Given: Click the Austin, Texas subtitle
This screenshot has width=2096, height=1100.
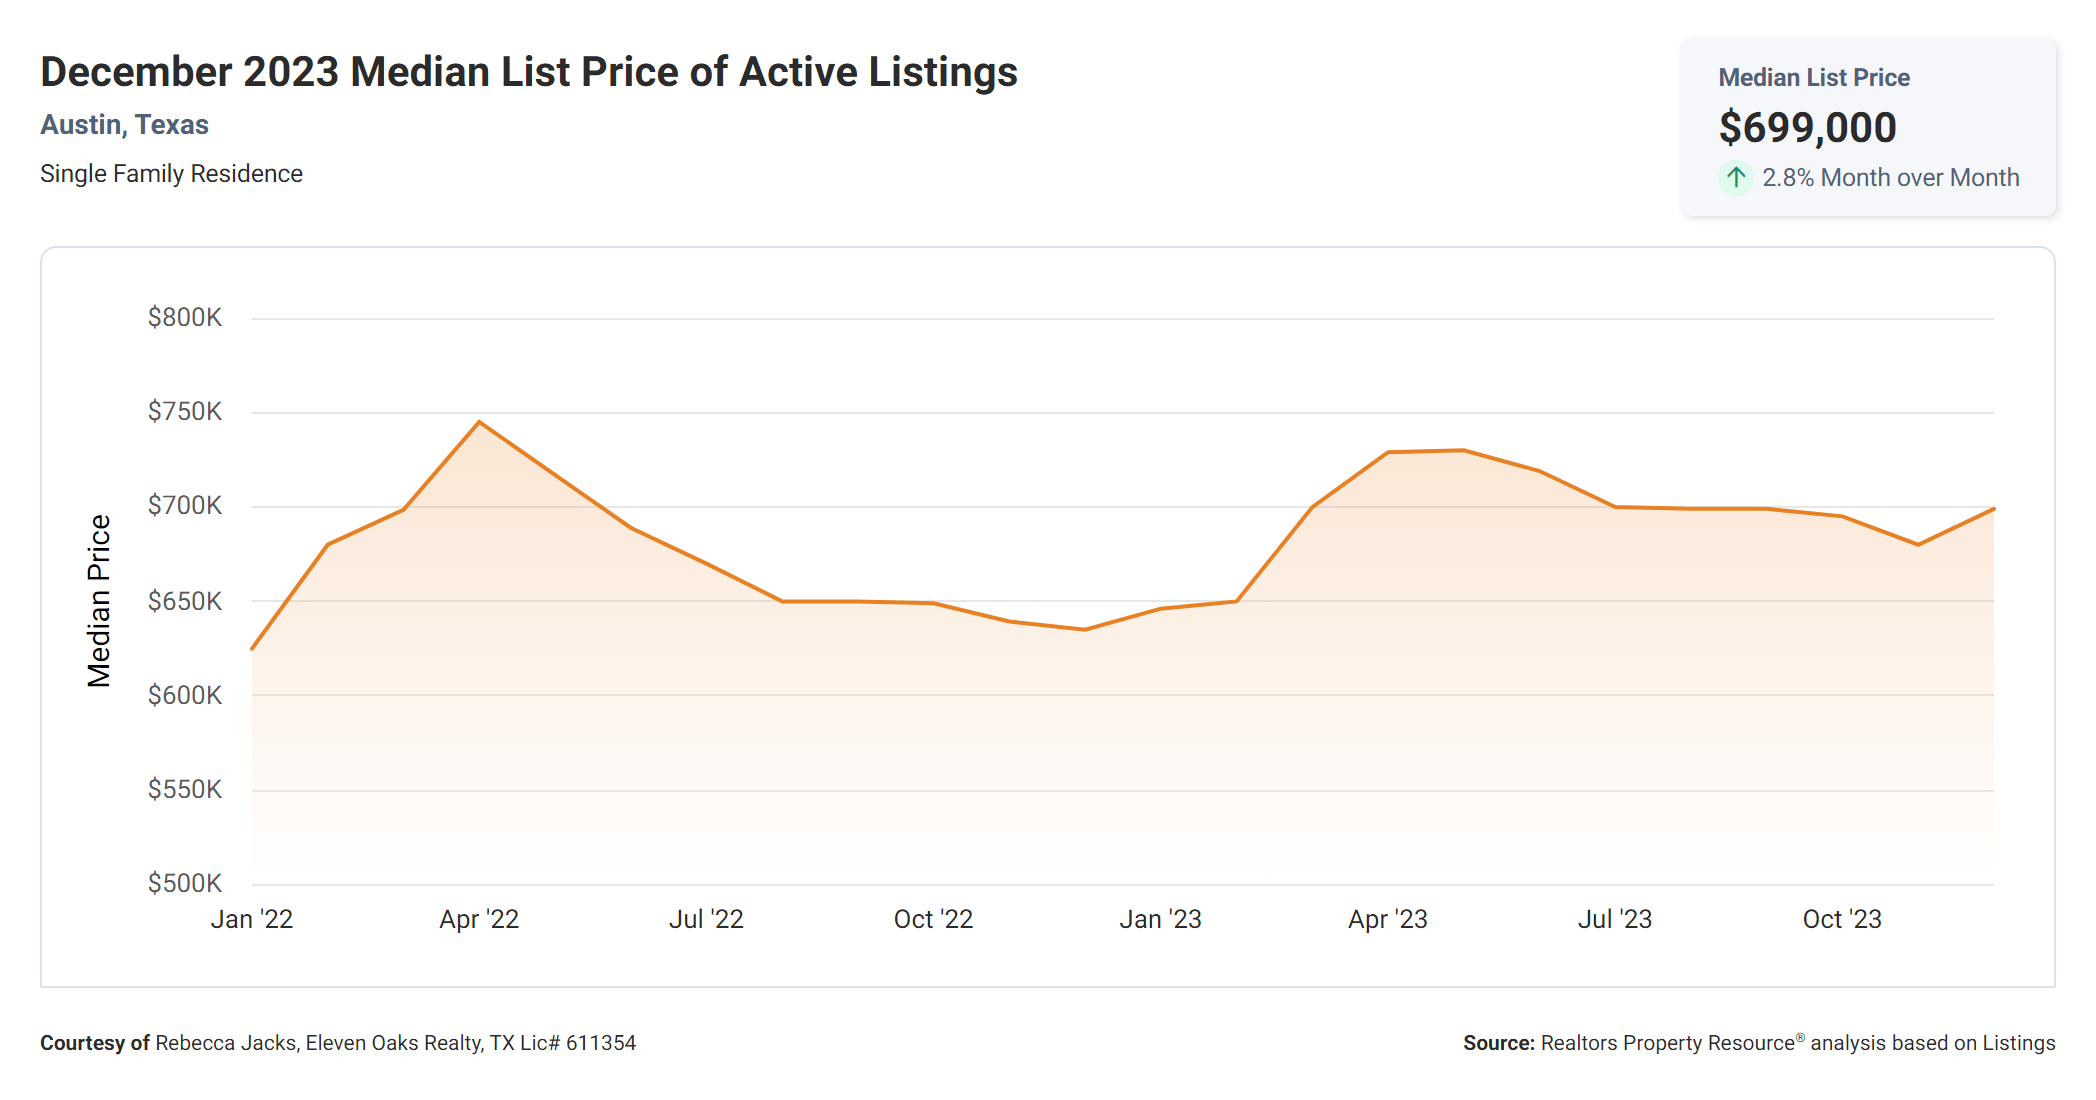Looking at the screenshot, I should [124, 125].
